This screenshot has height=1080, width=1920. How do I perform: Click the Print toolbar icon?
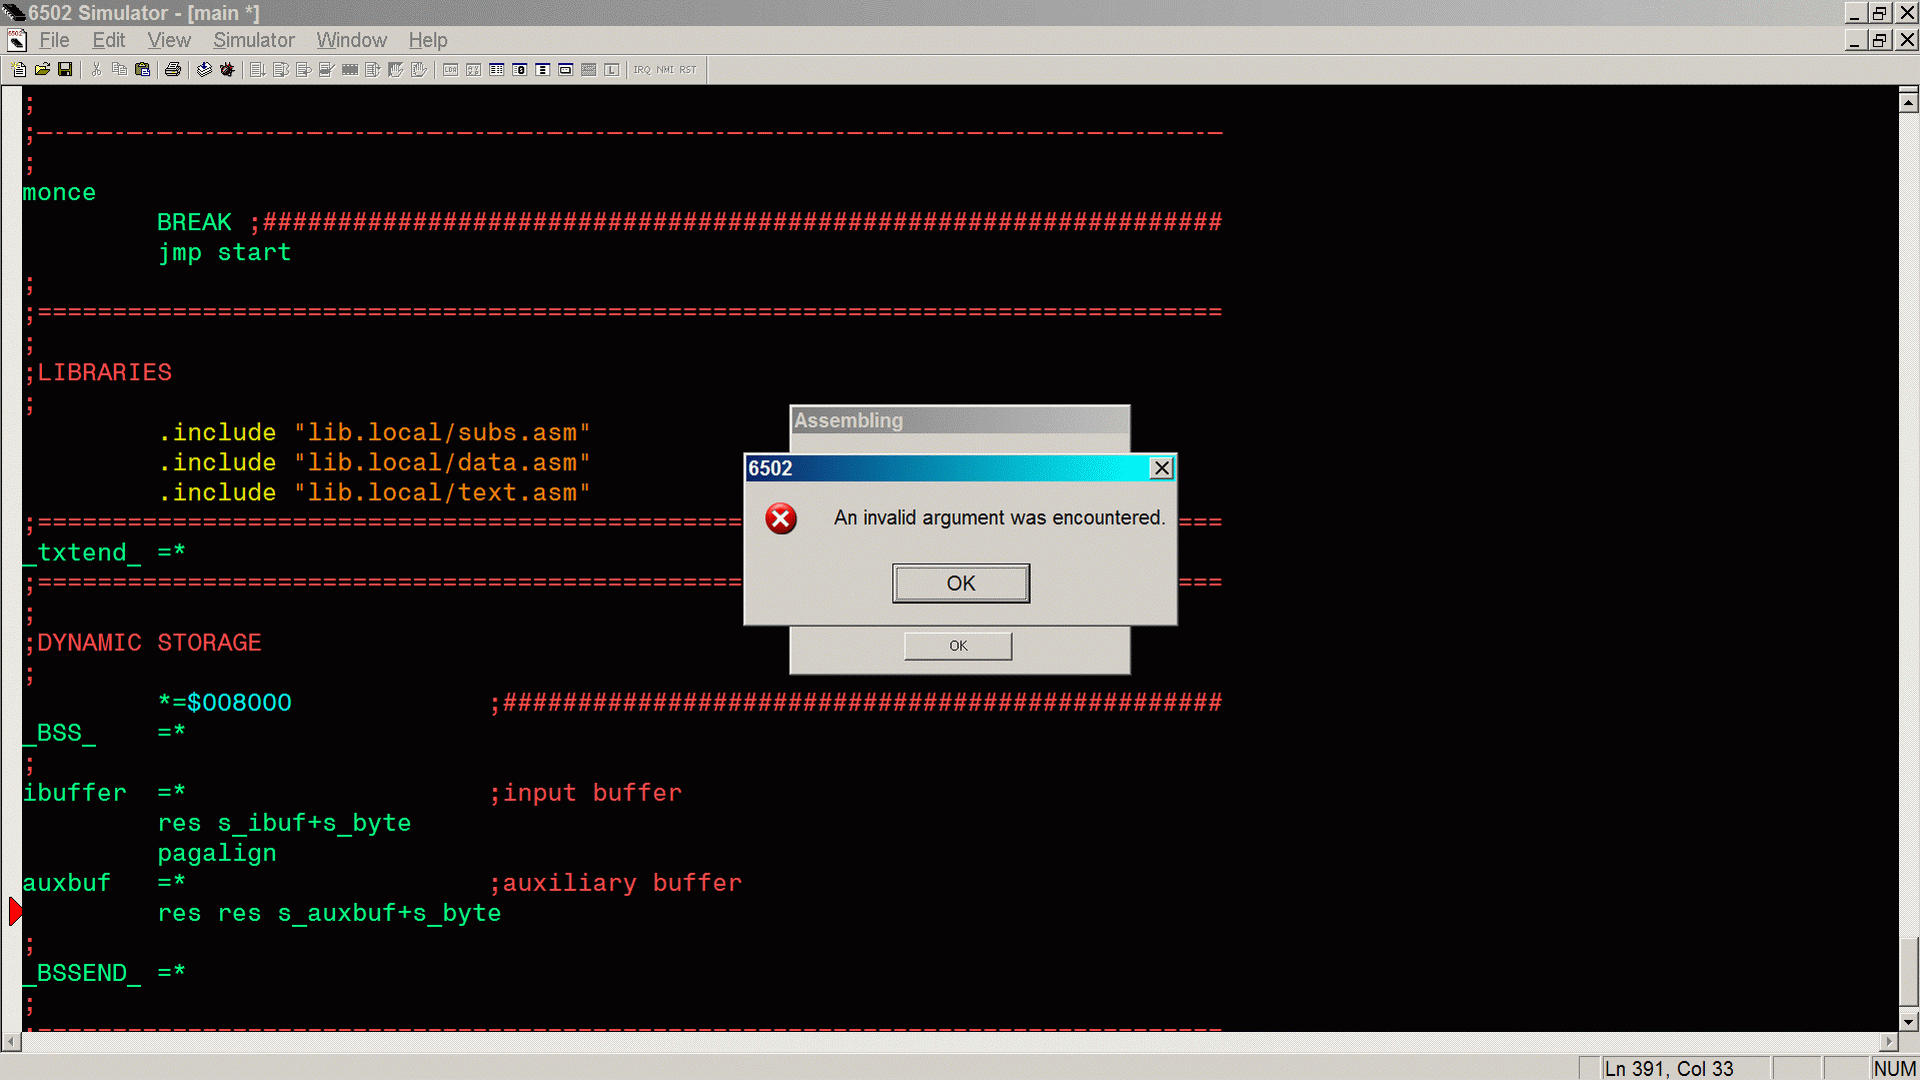pos(173,70)
